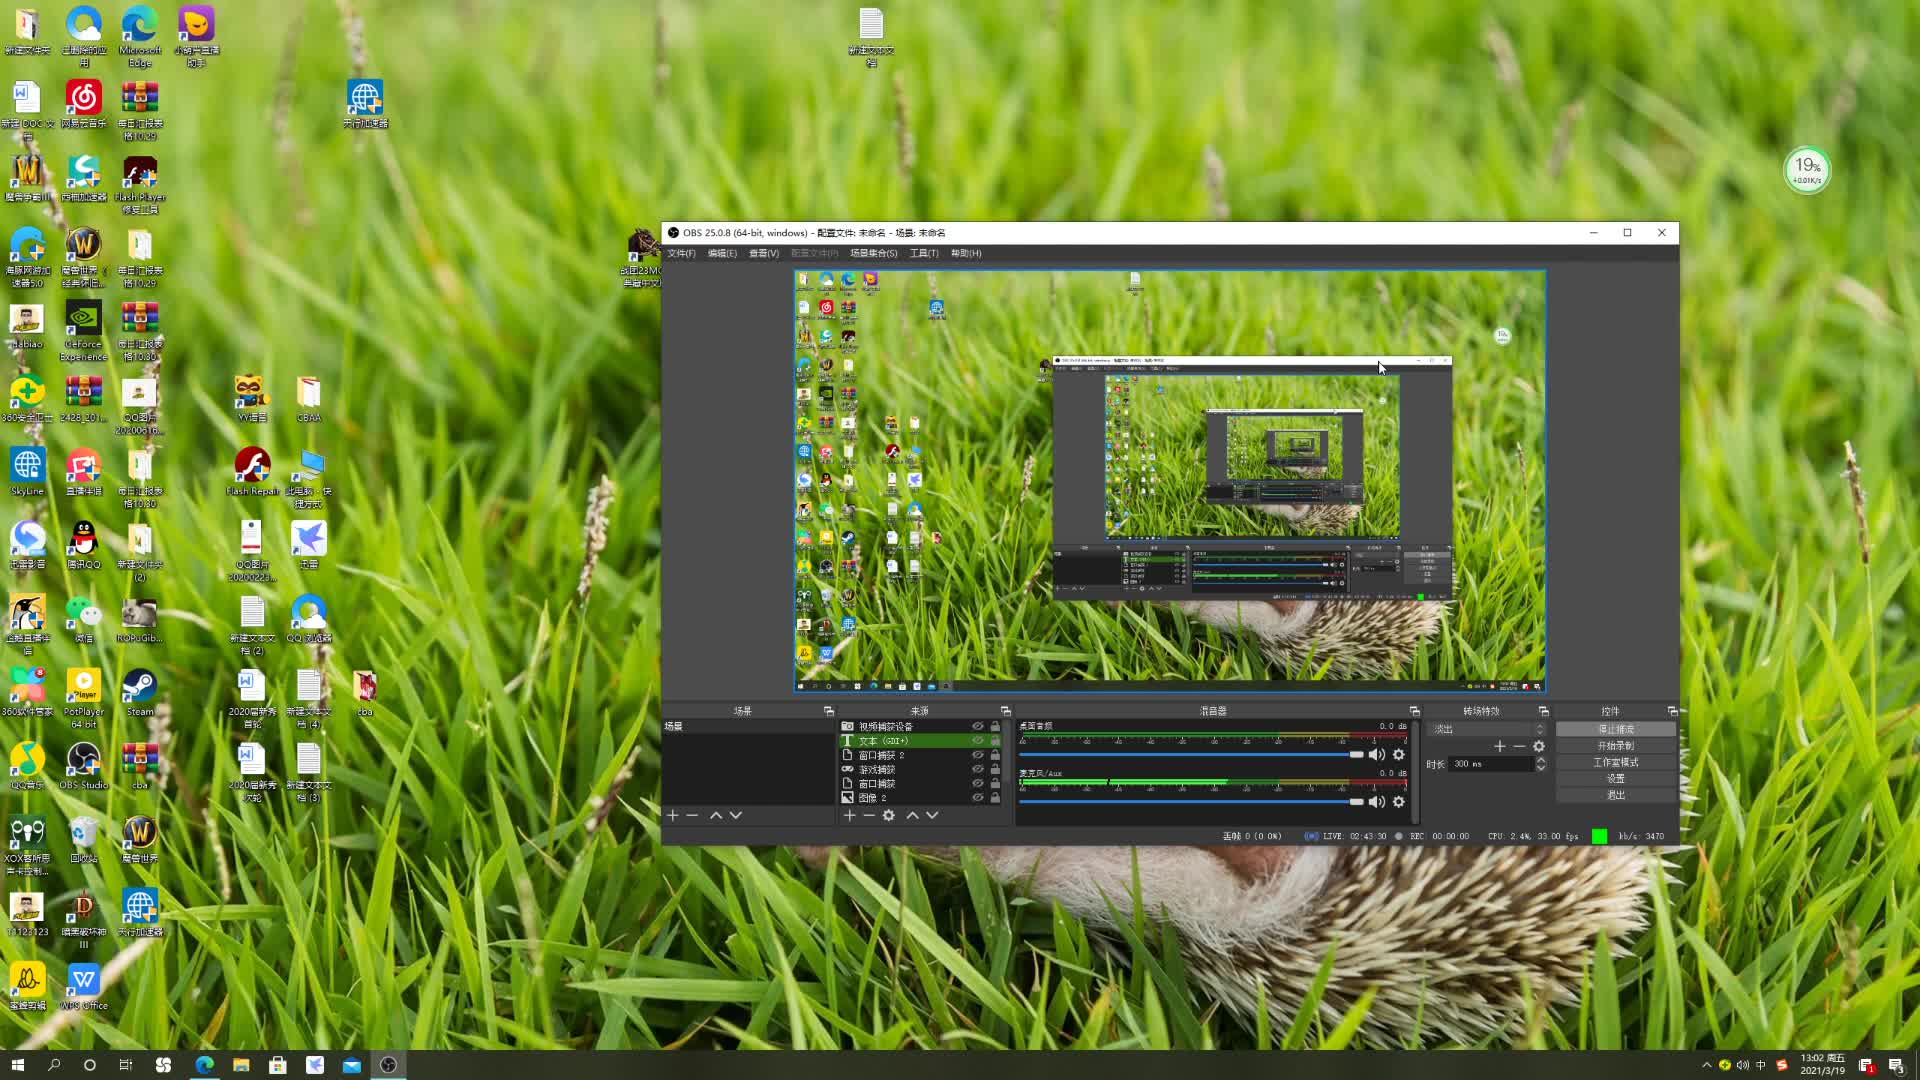Screen dimensions: 1920x1080
Task: Open the 工具(T) menu
Action: pos(924,254)
